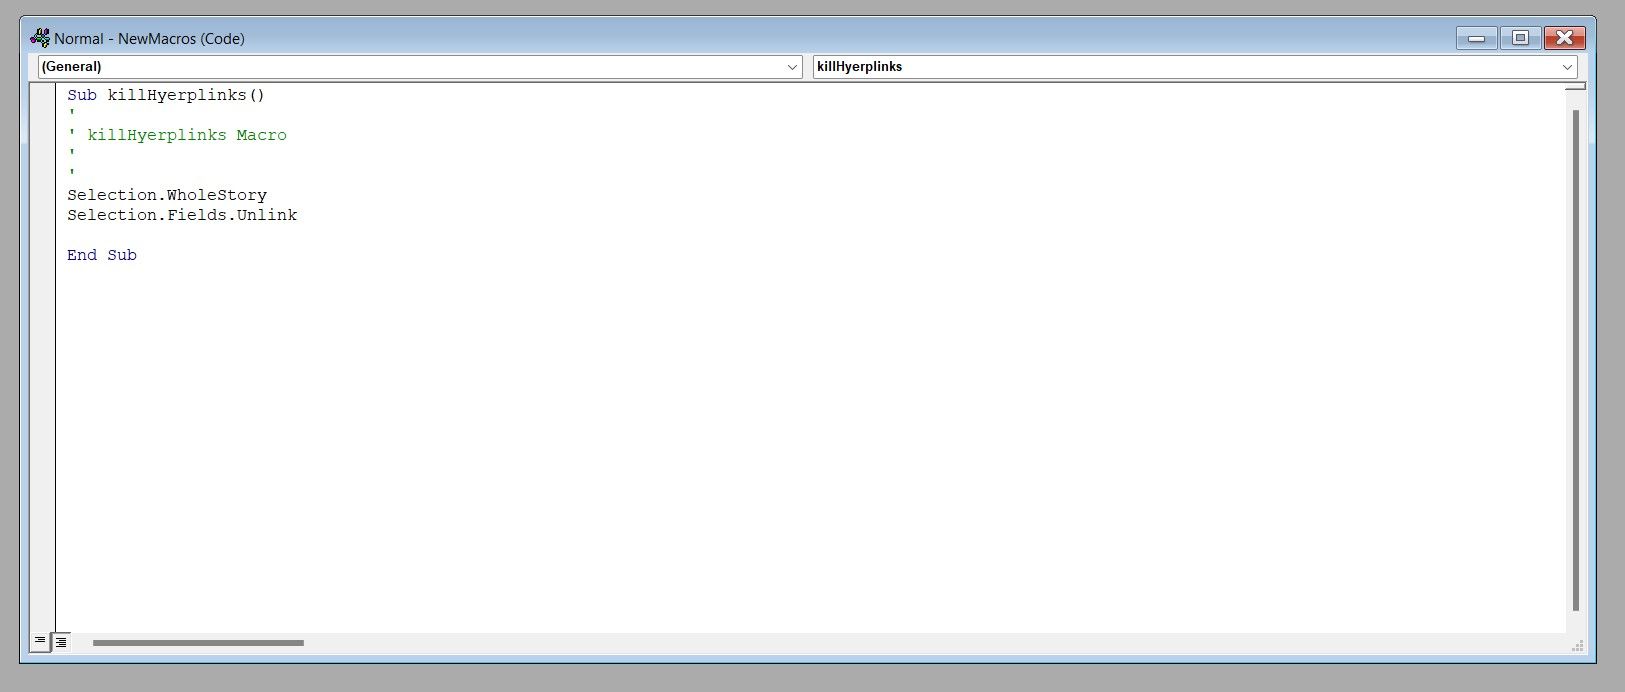1625x692 pixels.
Task: Minimize the NewMacros code window
Action: click(x=1476, y=38)
